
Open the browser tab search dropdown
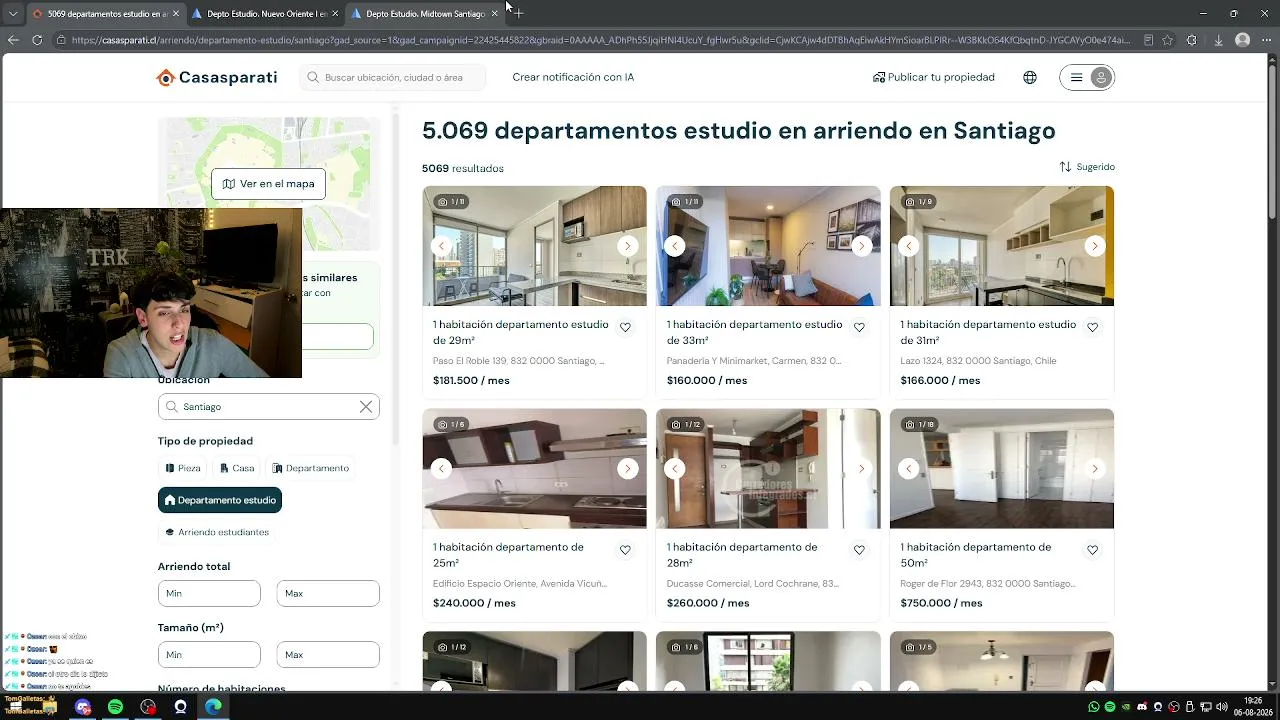click(12, 14)
